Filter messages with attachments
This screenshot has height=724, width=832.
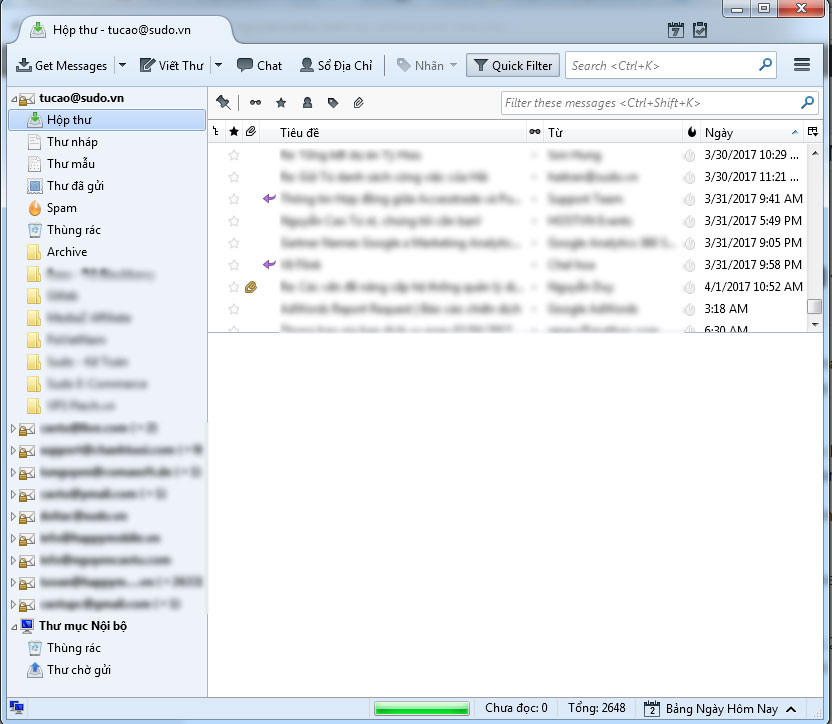[357, 102]
